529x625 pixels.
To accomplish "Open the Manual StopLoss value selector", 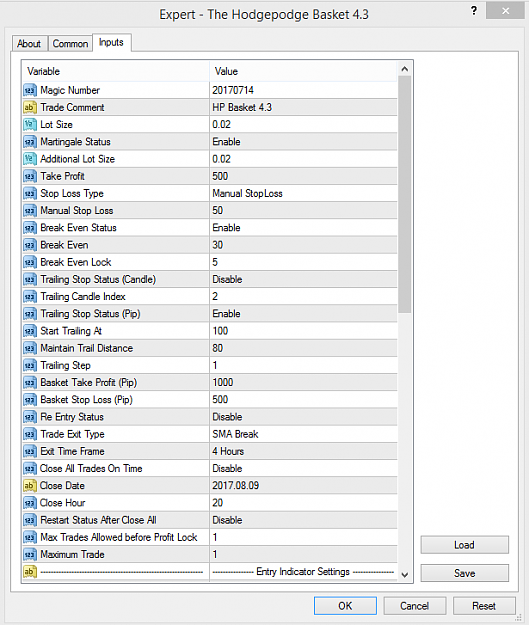I will click(x=303, y=193).
